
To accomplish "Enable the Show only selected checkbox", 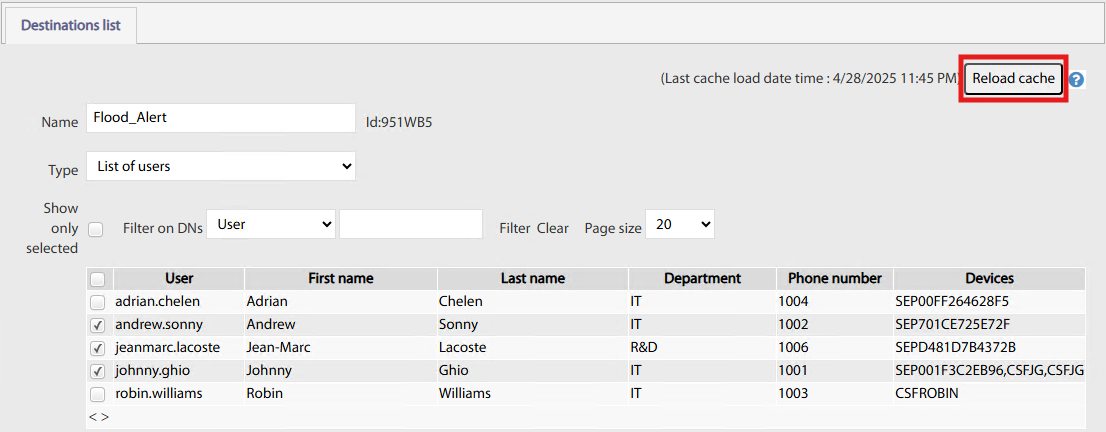I will (96, 229).
